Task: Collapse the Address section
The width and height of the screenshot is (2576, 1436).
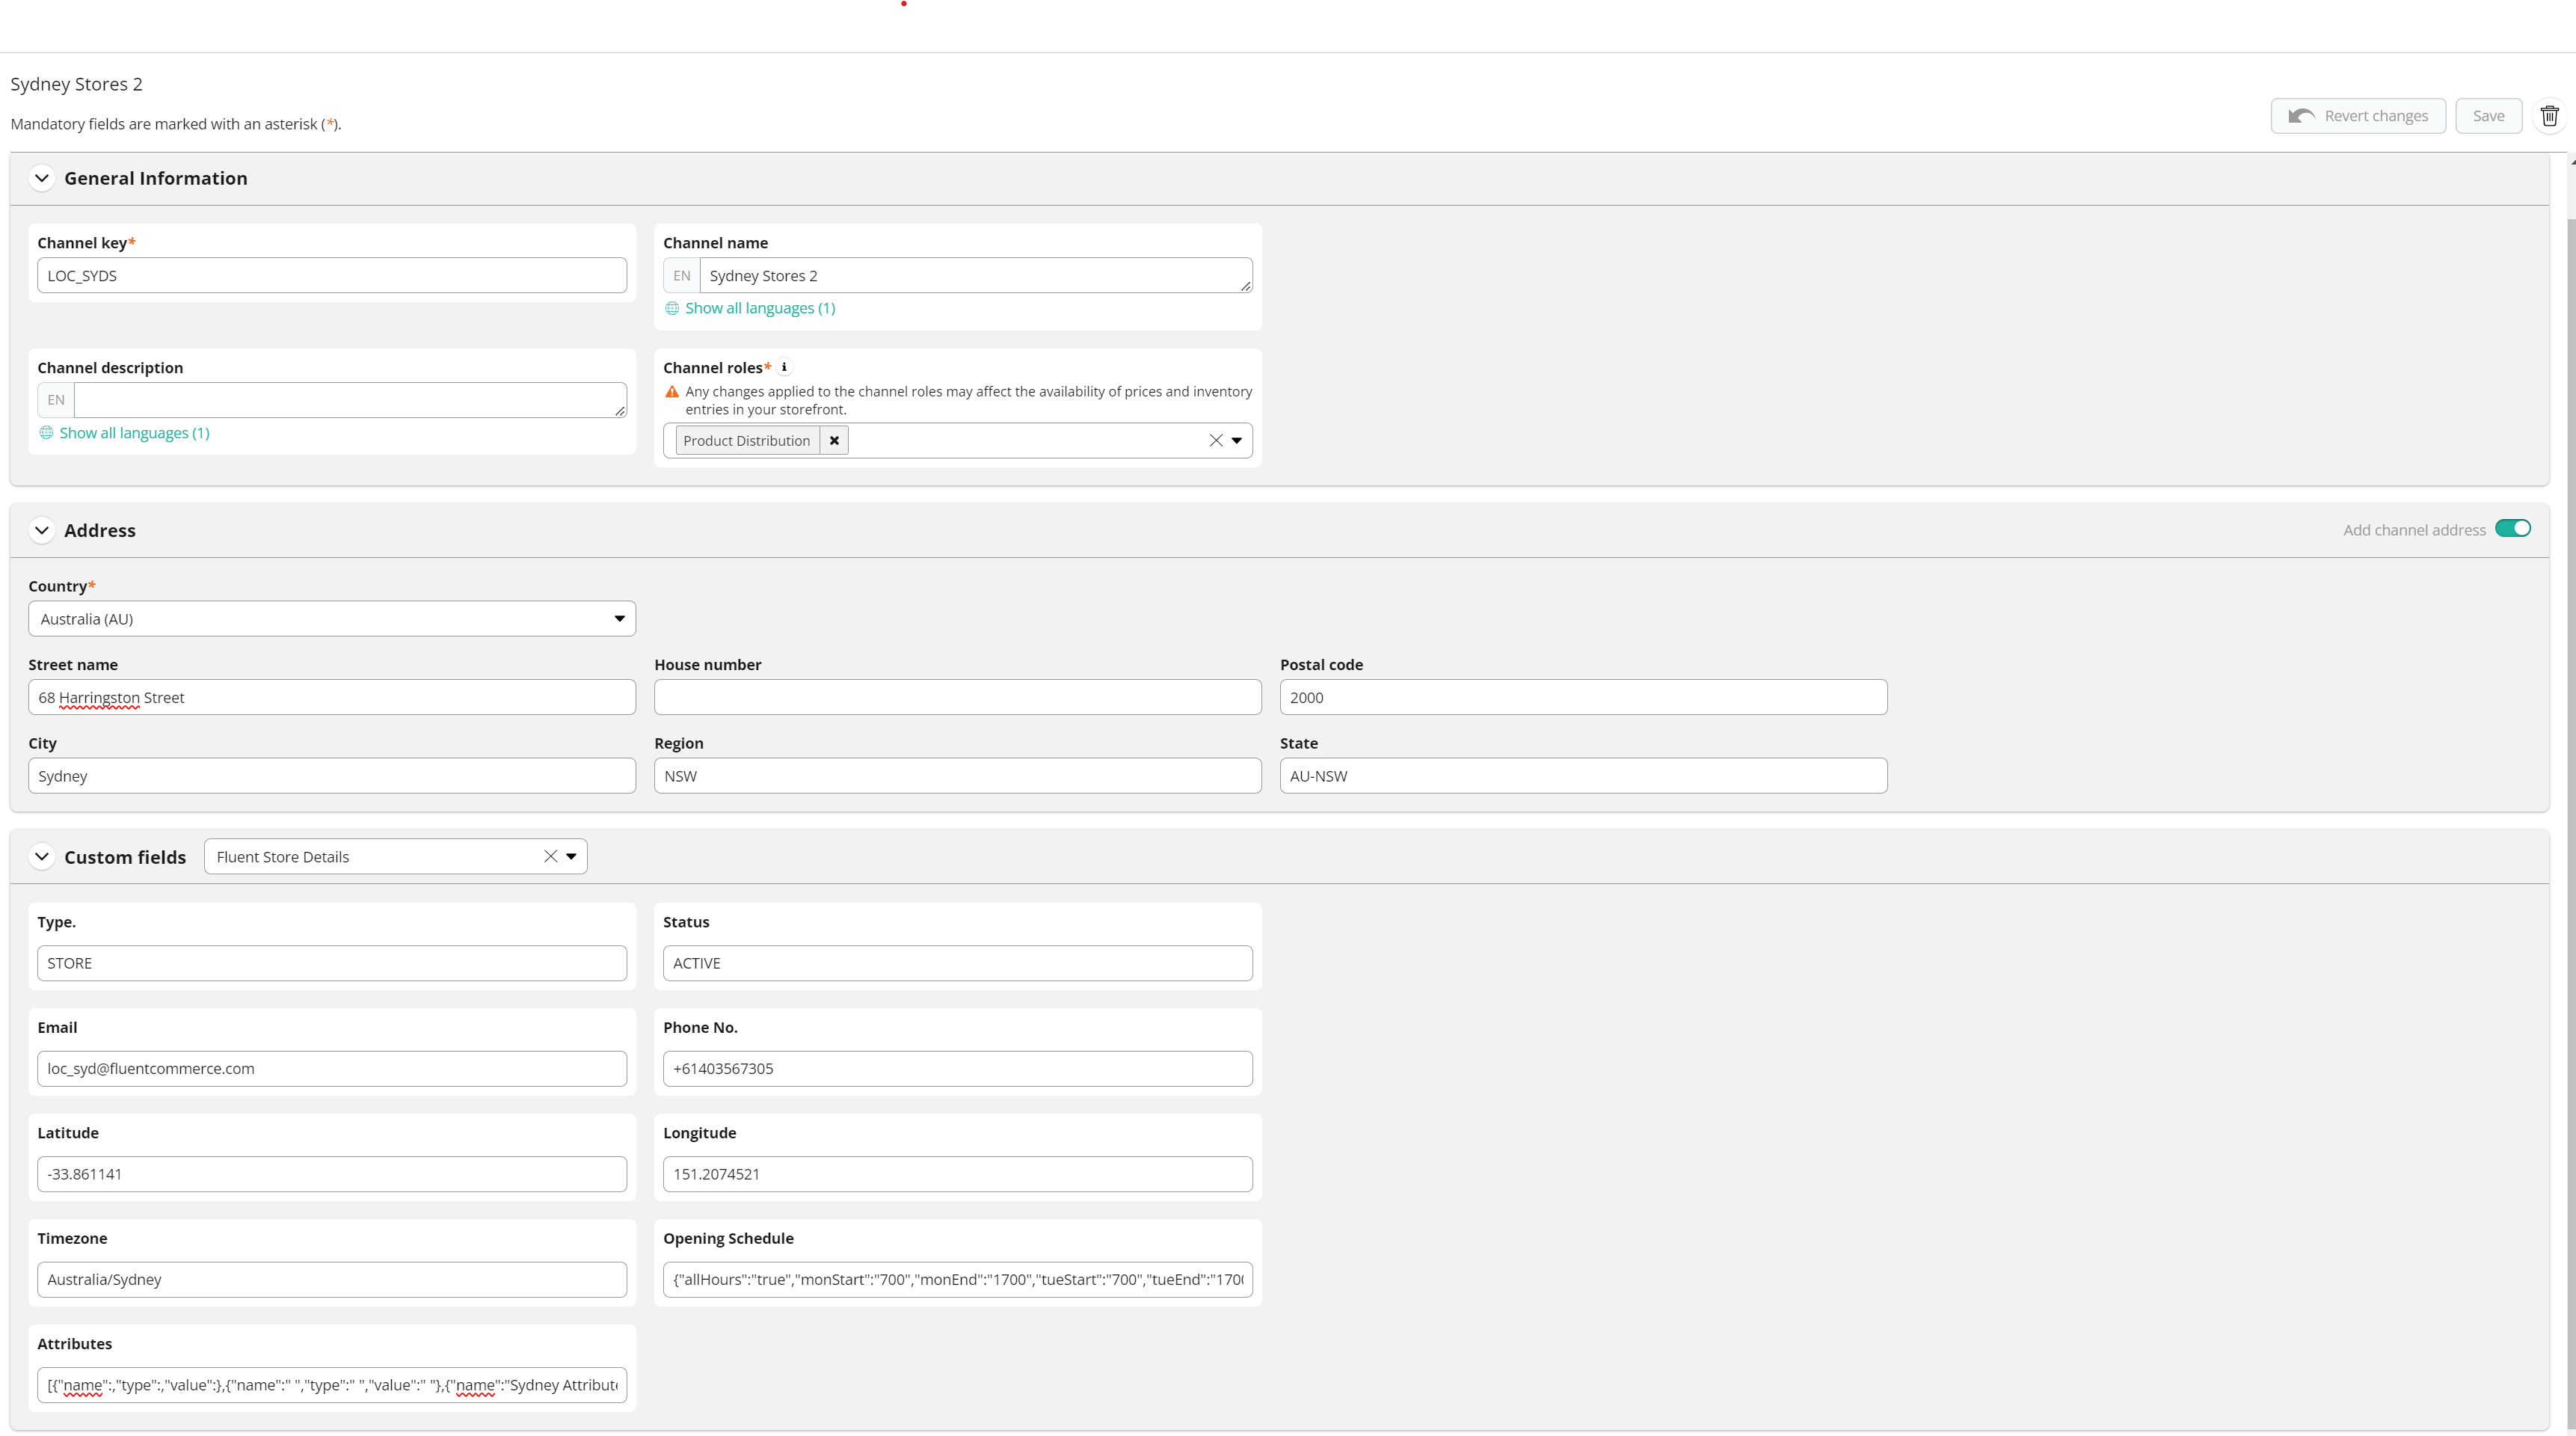Action: 42,530
